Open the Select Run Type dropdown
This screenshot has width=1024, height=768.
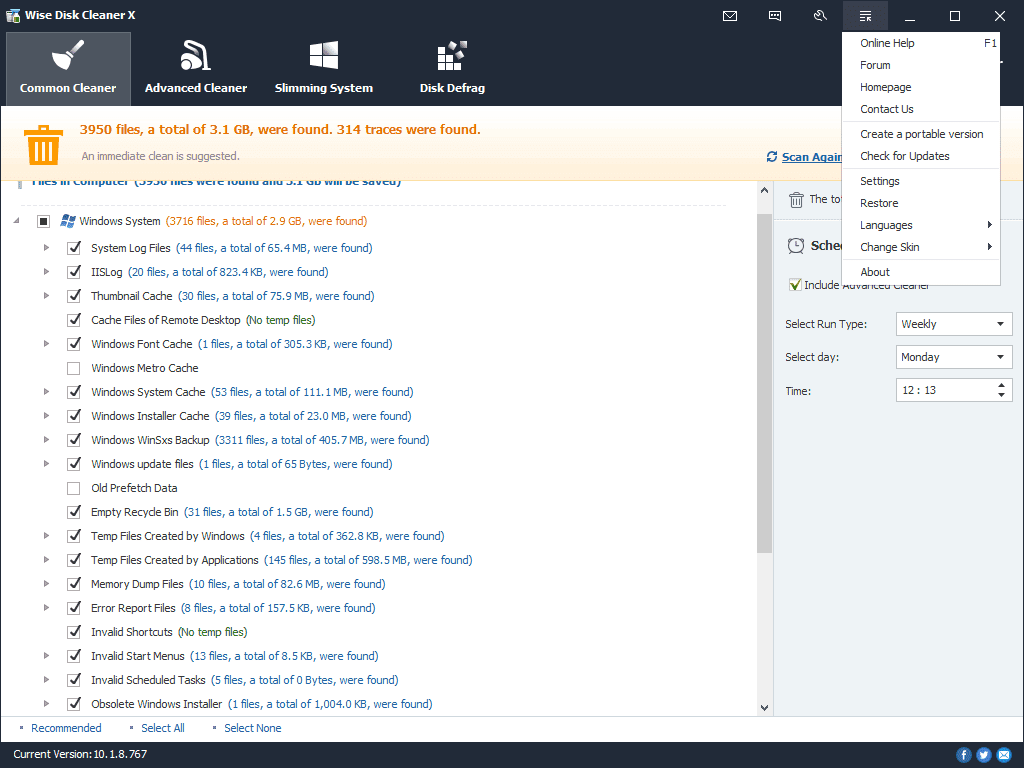(x=953, y=324)
